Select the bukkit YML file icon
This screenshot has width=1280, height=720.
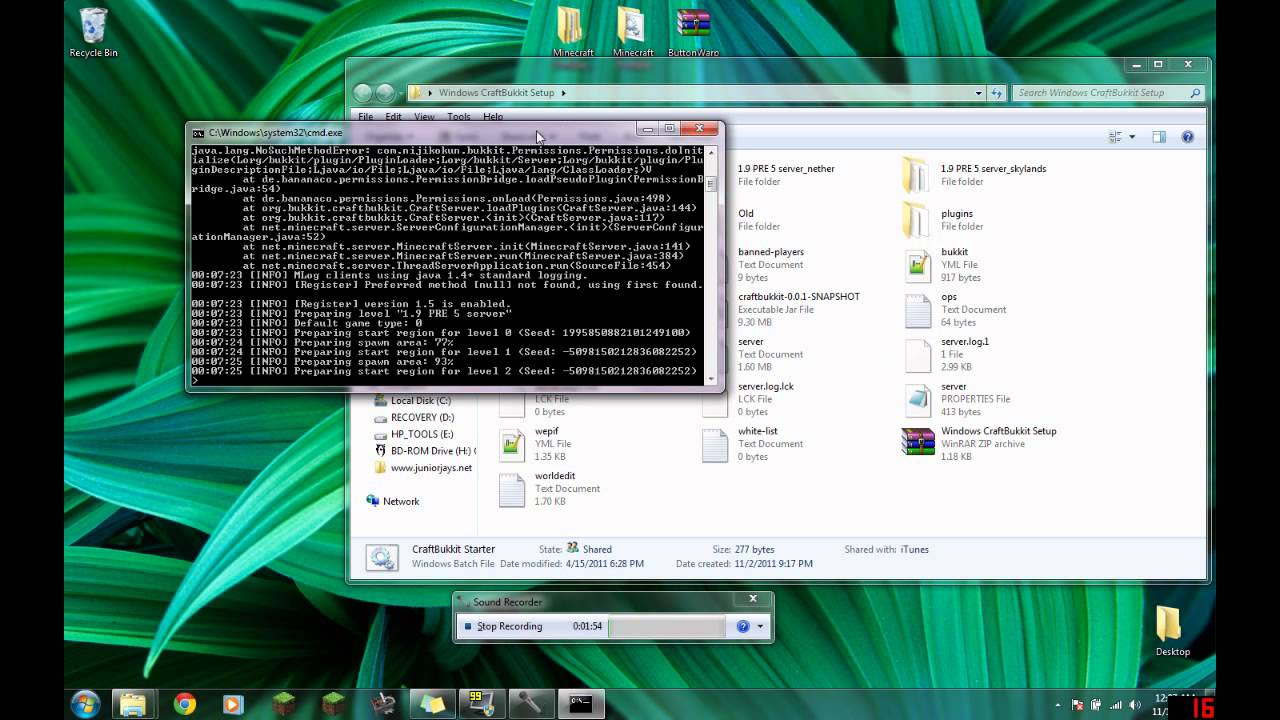918,265
